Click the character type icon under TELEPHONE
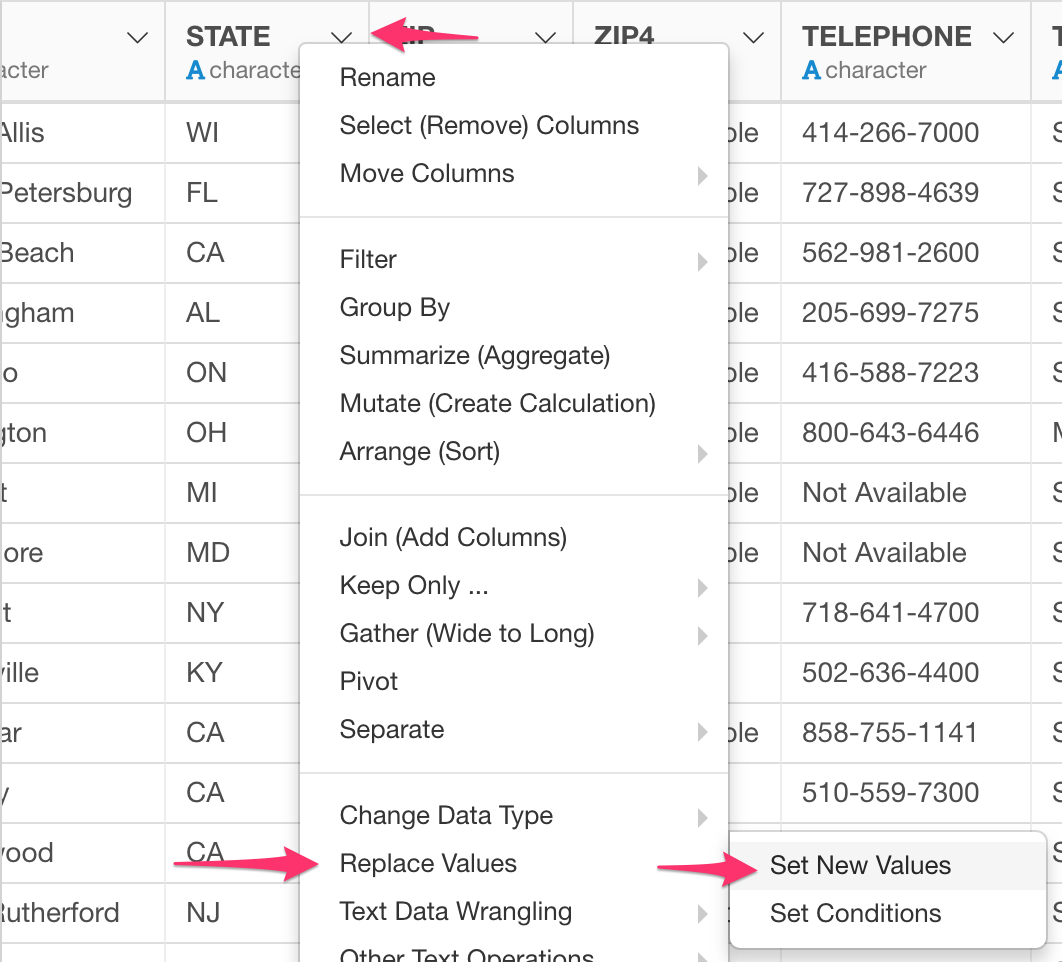 click(811, 70)
